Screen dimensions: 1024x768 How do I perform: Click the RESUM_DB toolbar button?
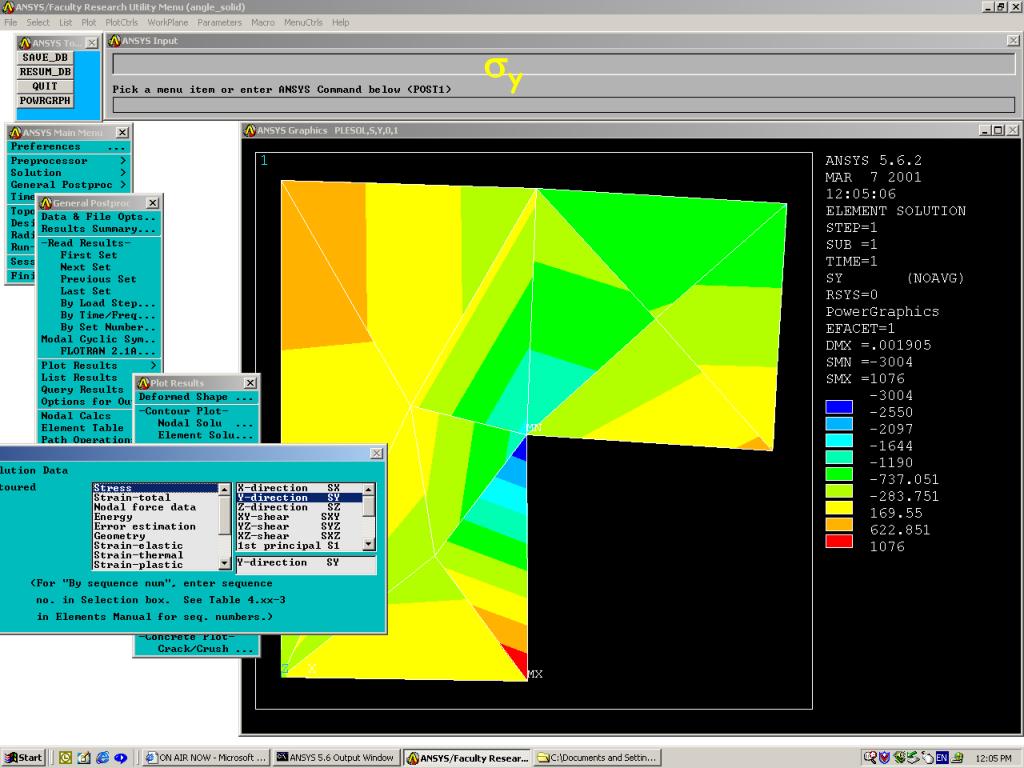(x=45, y=72)
